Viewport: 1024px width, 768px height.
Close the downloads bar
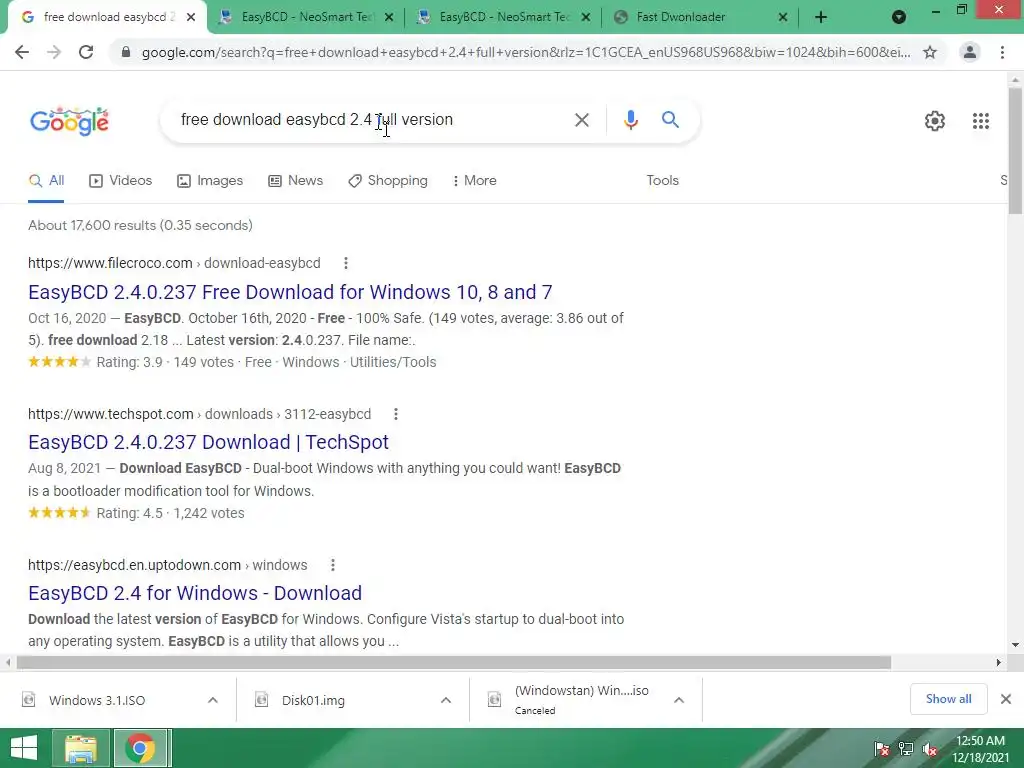pos(1006,699)
